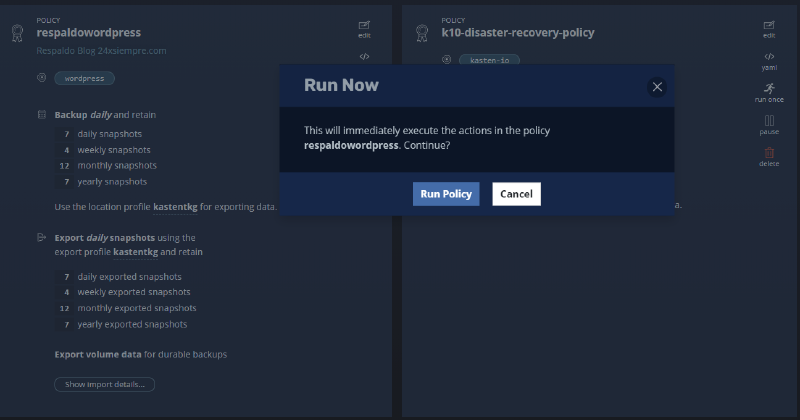800x420 pixels.
Task: Show import details for respaldowordpress
Action: [x=105, y=384]
